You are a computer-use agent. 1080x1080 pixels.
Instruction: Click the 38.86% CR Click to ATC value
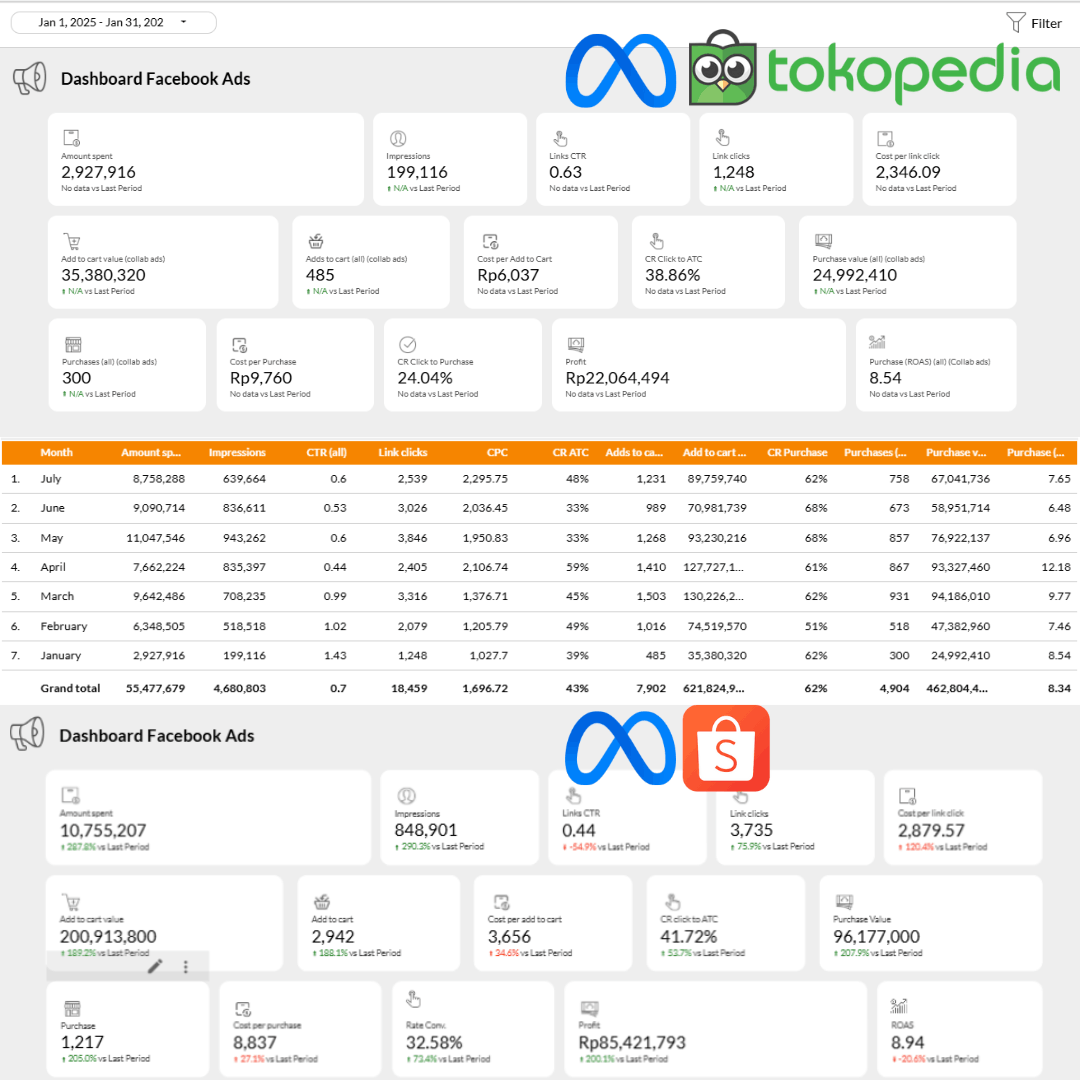tap(672, 276)
